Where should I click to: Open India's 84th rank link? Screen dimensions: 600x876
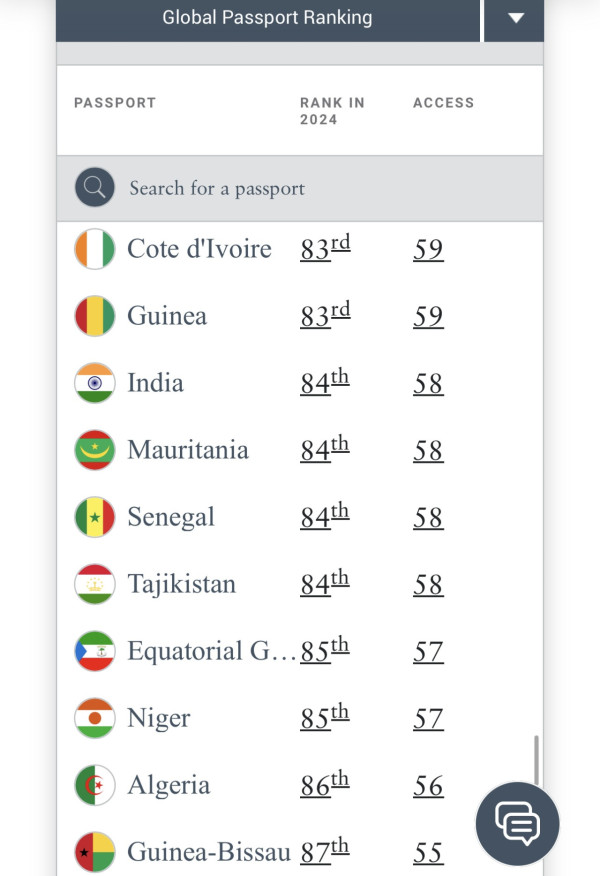click(324, 383)
